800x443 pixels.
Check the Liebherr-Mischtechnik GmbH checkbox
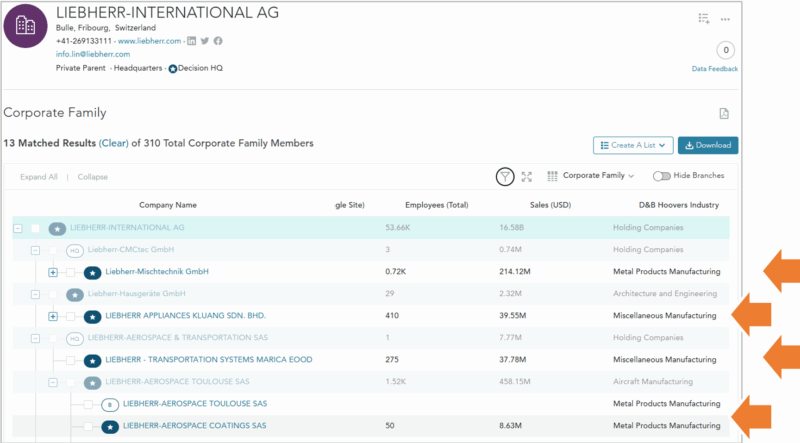(x=71, y=272)
